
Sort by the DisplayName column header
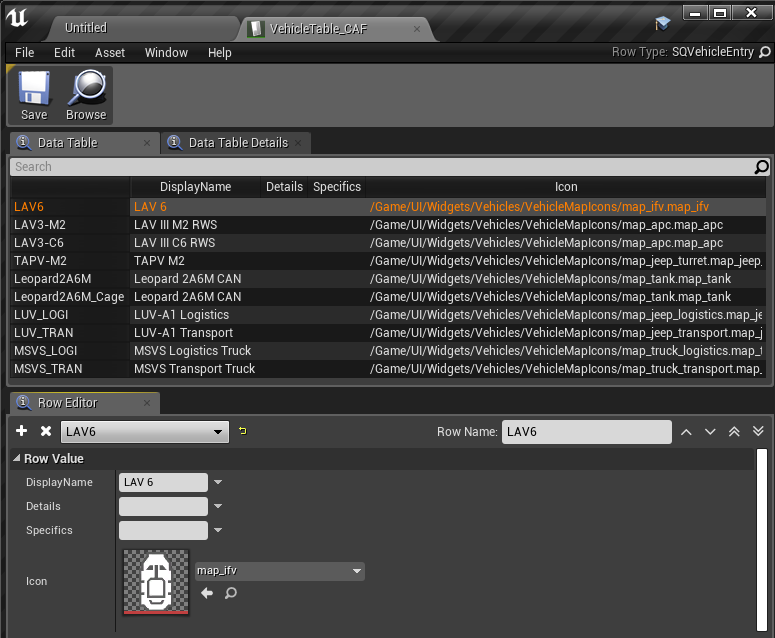(x=195, y=187)
